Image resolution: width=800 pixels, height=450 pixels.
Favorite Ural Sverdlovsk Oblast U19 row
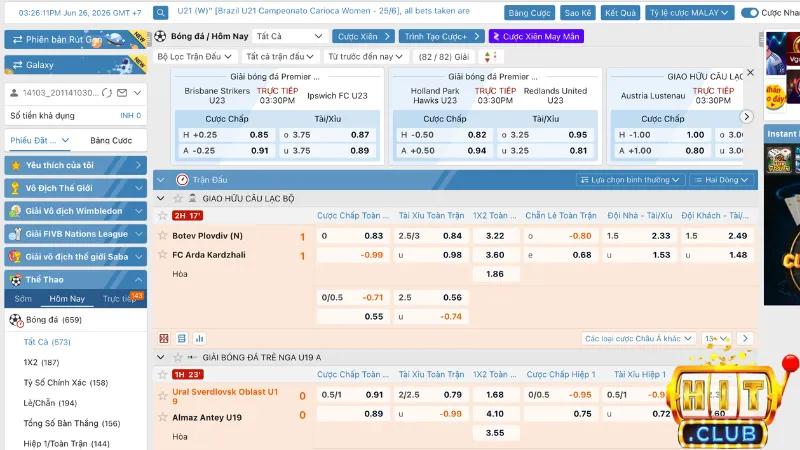coord(162,395)
